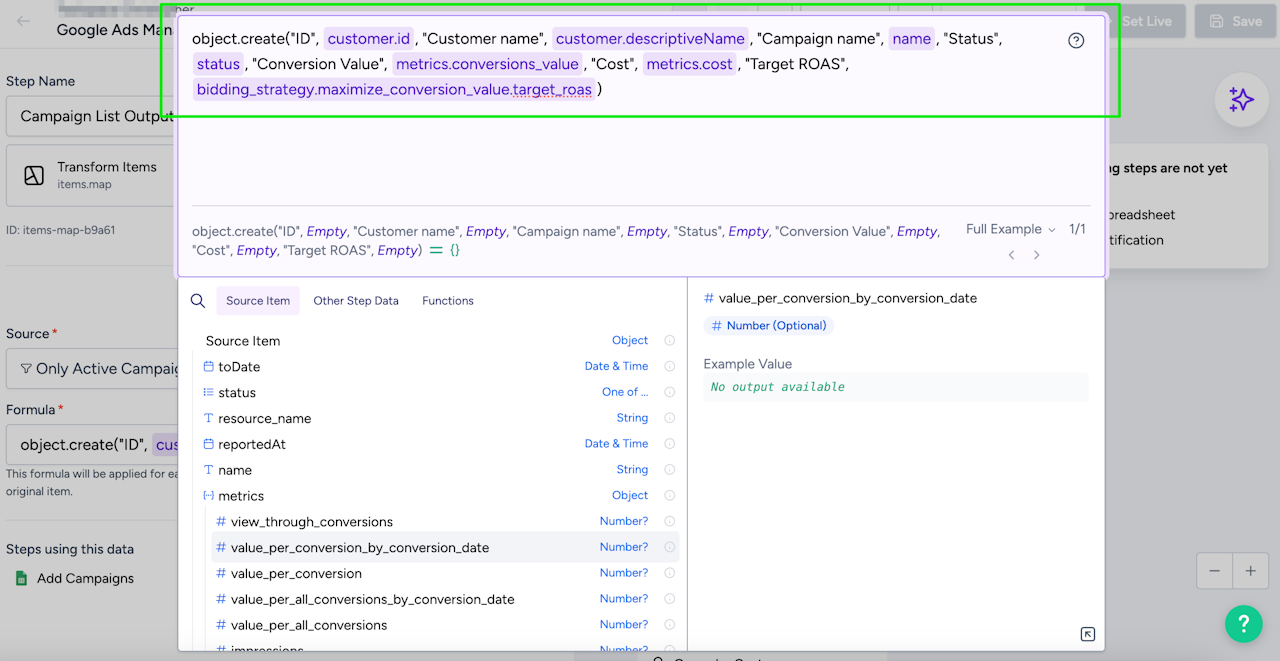Click the collapse panel icon at bottom right
Viewport: 1280px width, 661px height.
tap(1088, 634)
